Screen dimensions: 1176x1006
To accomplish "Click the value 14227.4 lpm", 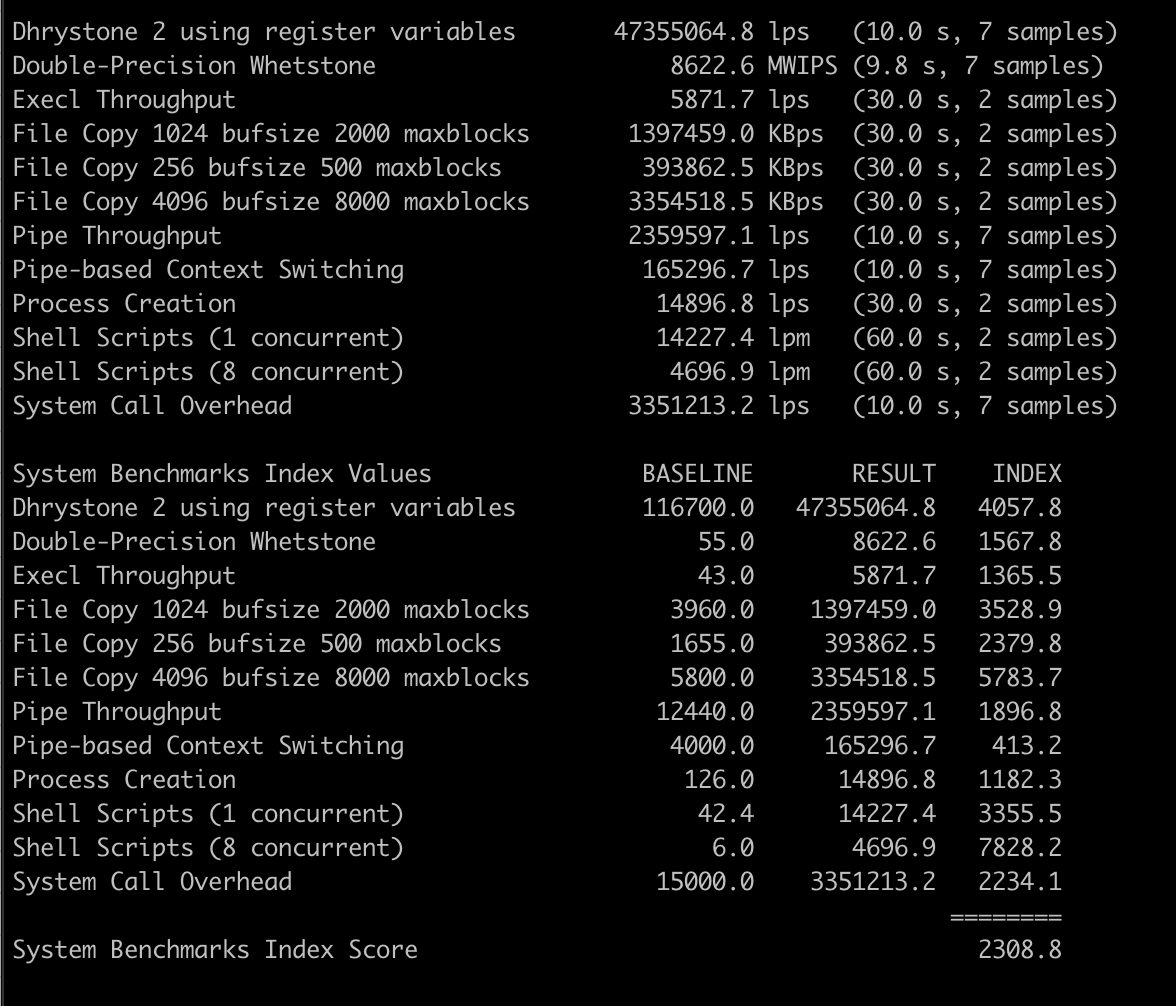I will (733, 338).
